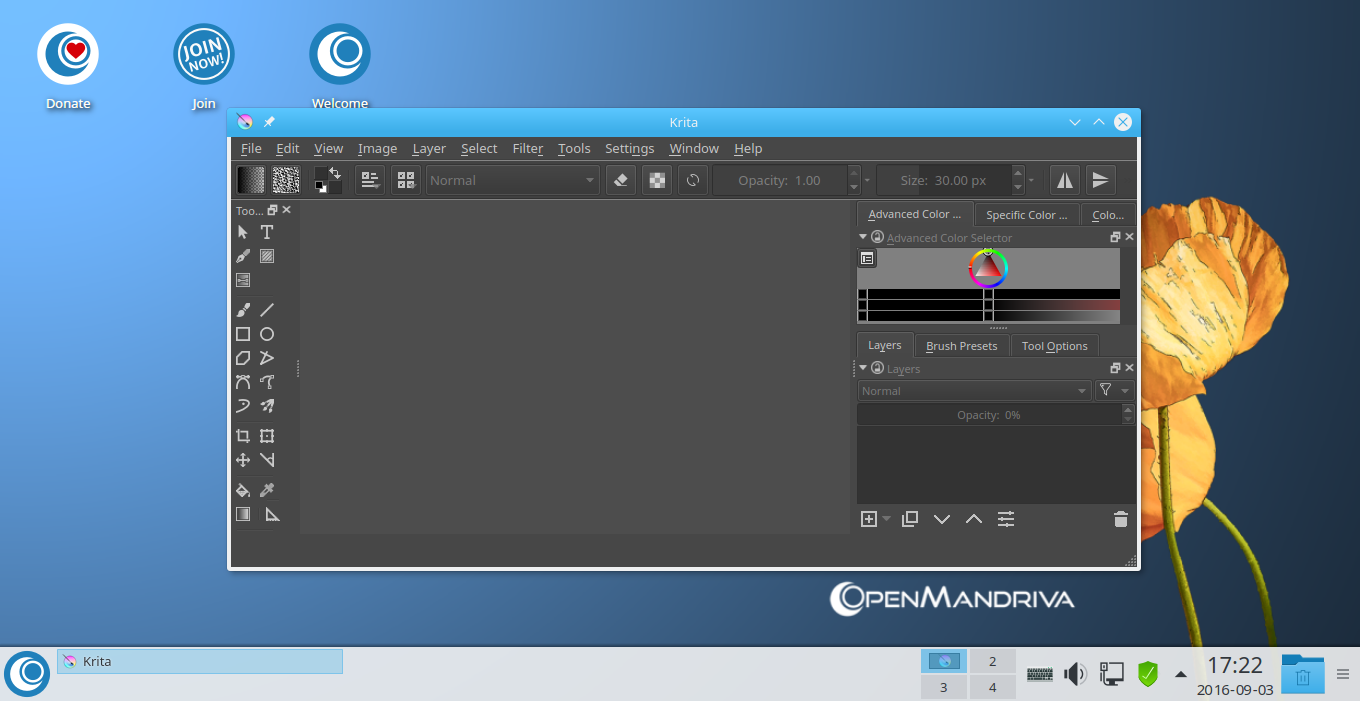Open the brush blending mode dropdown
The image size is (1360, 701).
(x=513, y=181)
